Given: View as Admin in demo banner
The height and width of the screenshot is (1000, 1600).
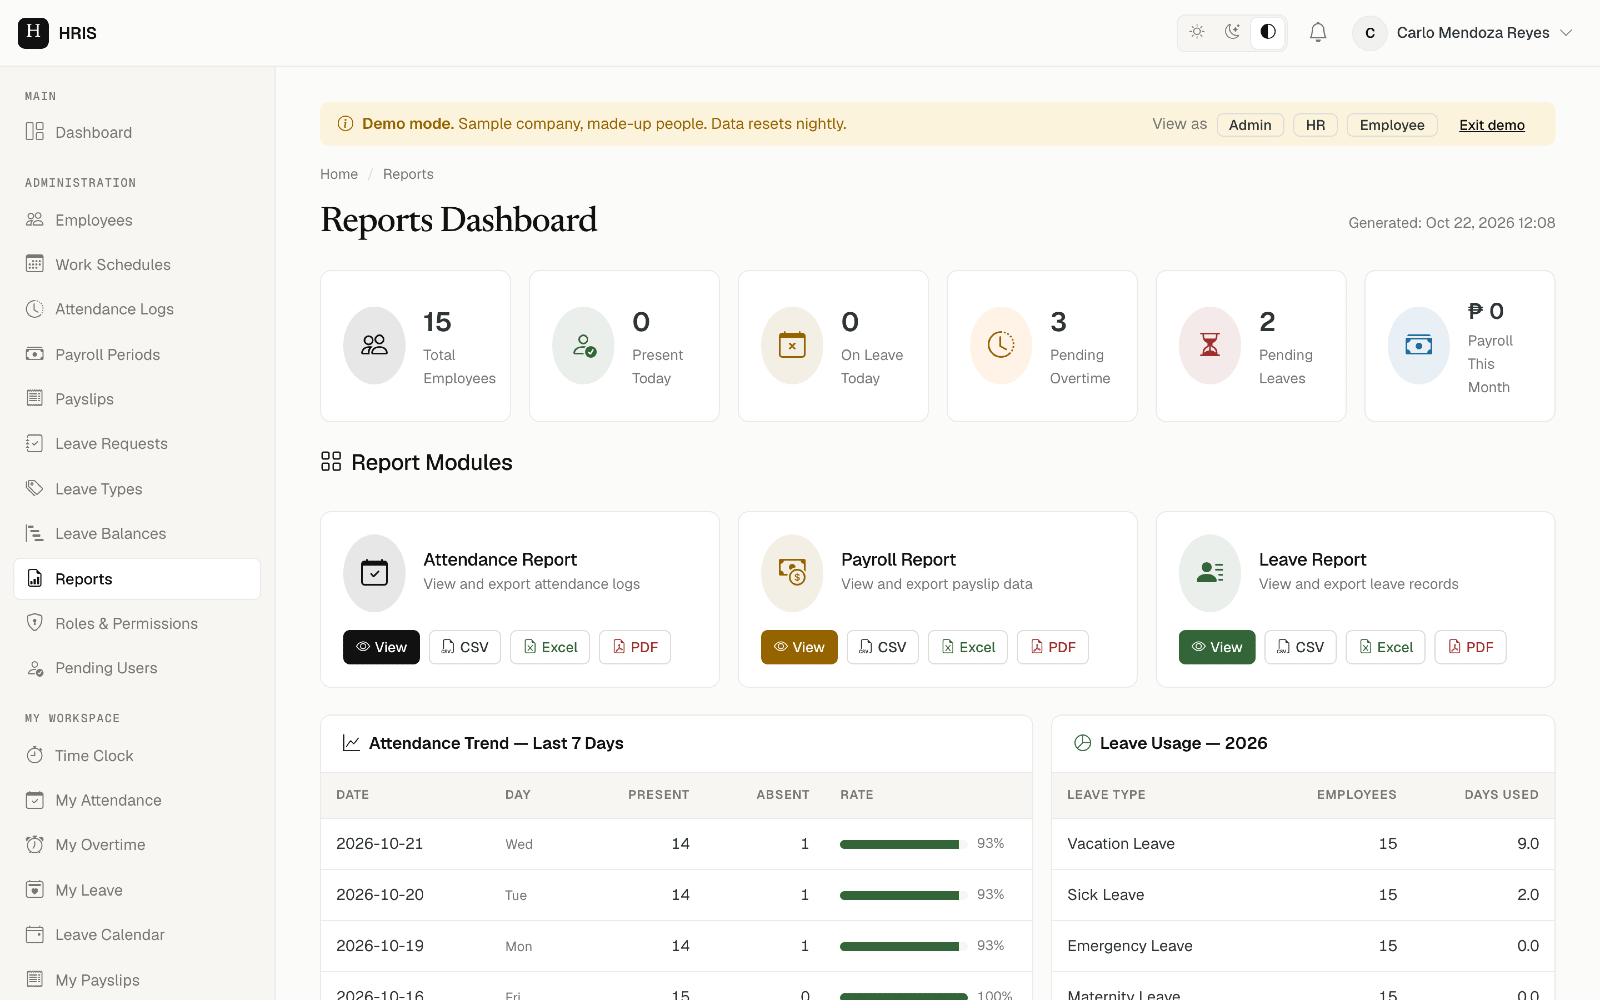Looking at the screenshot, I should (1250, 125).
